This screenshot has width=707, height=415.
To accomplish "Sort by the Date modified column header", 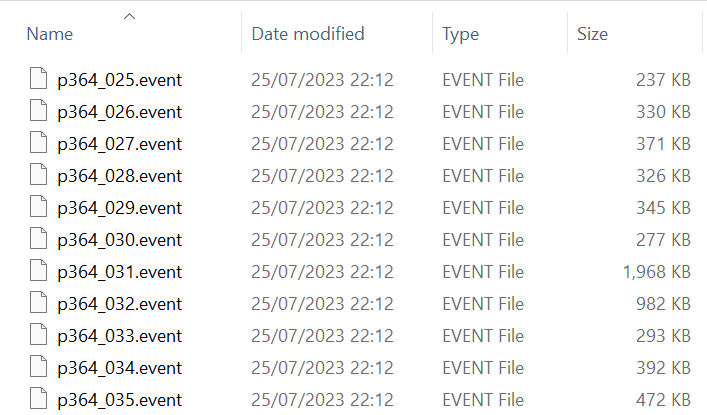I will 307,34.
